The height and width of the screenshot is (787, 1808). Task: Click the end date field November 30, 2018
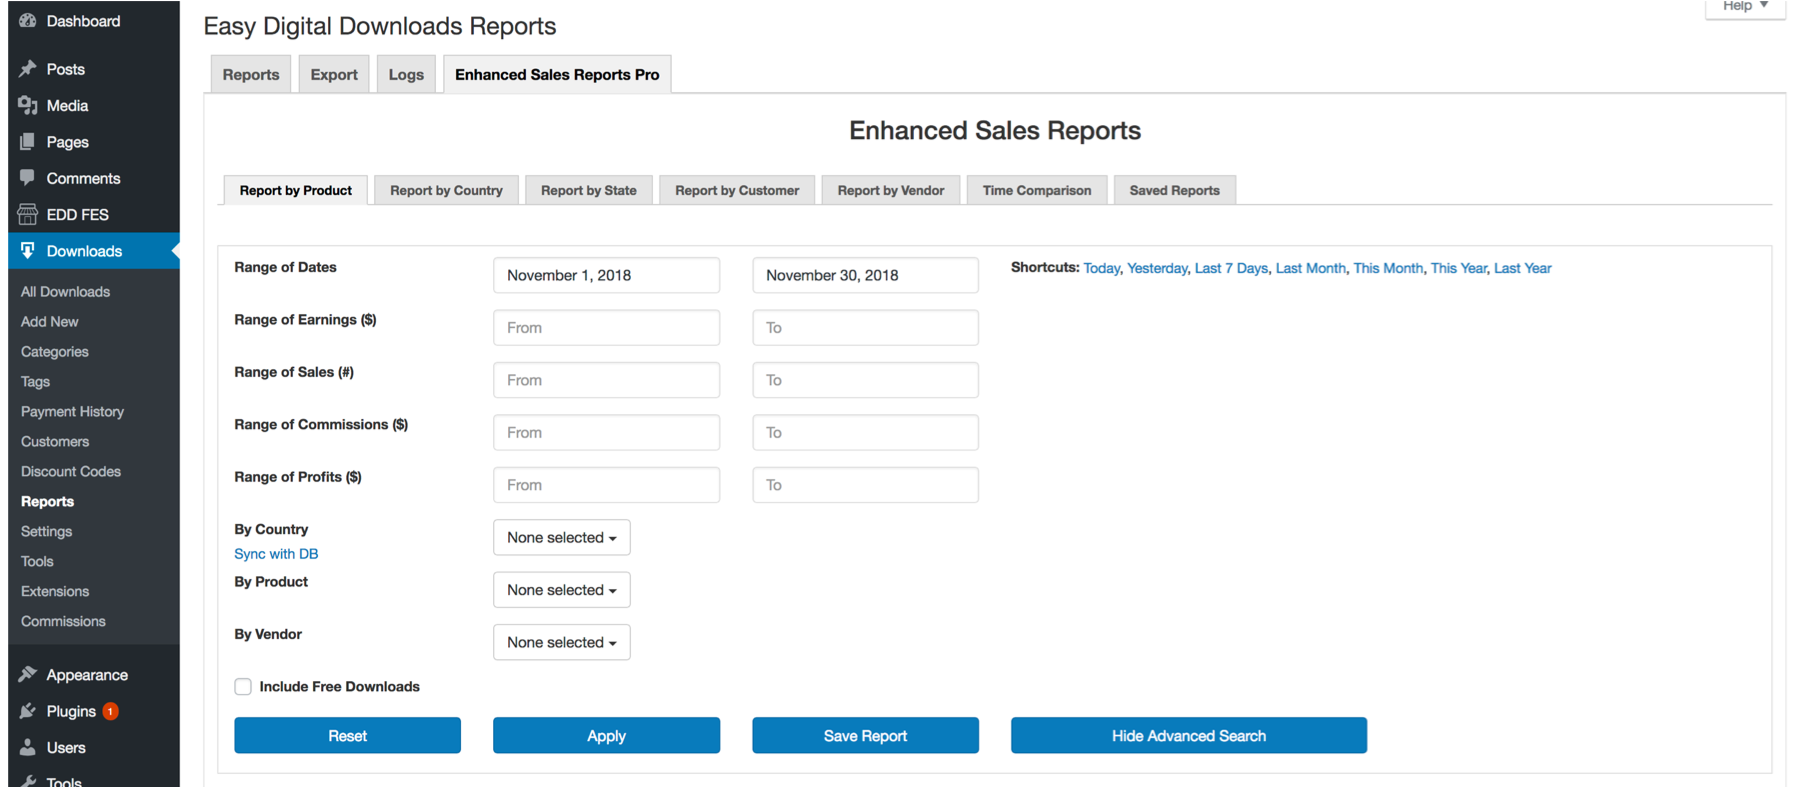coord(865,275)
